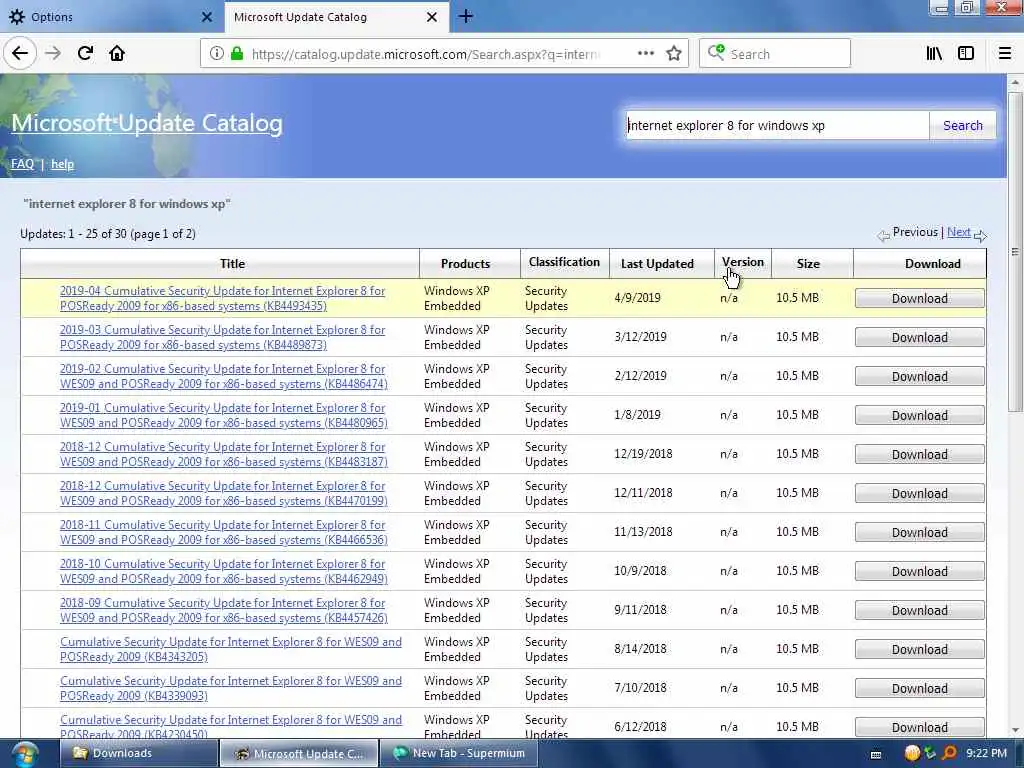Image resolution: width=1024 pixels, height=768 pixels.
Task: Click the previous page arrow icon
Action: coord(883,235)
